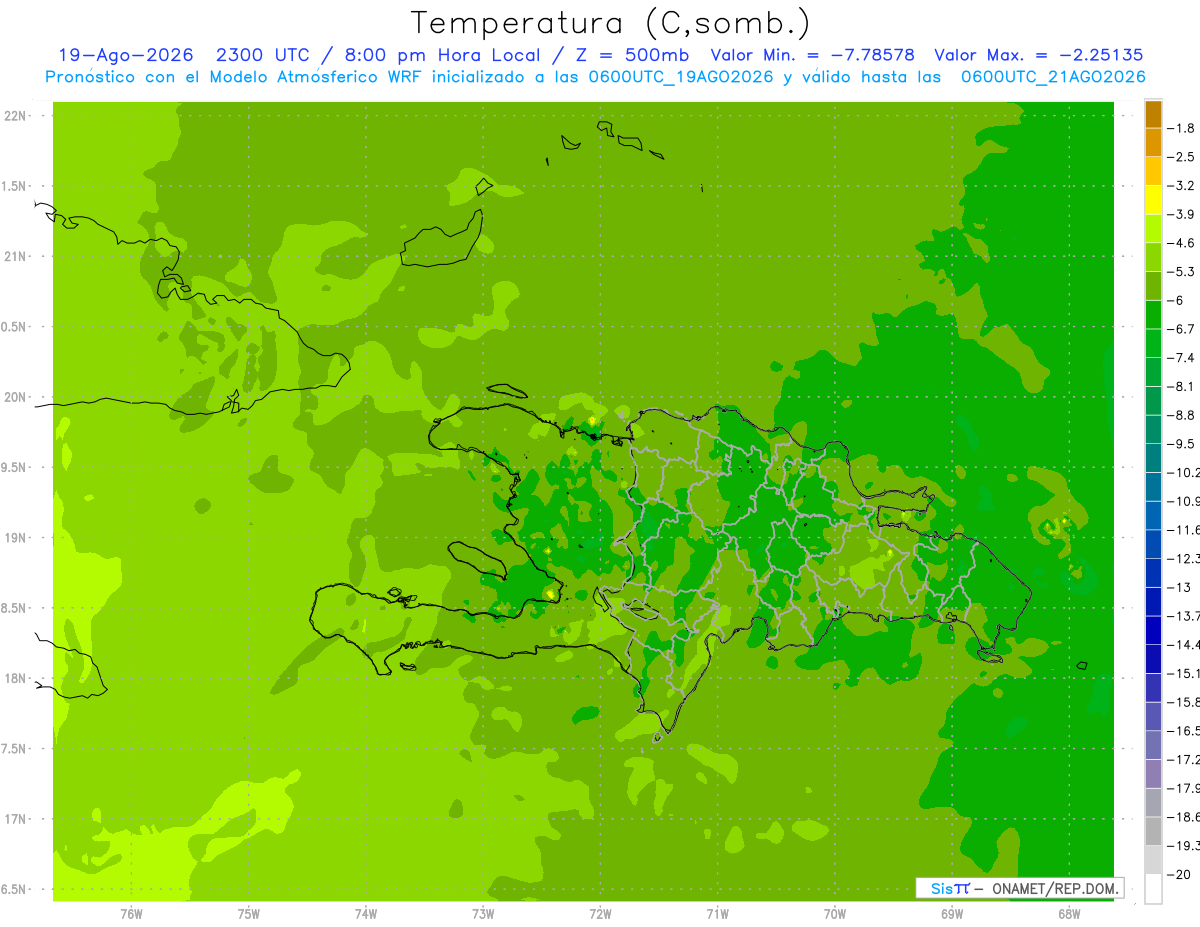1200x927 pixels.
Task: Click the '75W' longitude label
Action: click(x=248, y=914)
